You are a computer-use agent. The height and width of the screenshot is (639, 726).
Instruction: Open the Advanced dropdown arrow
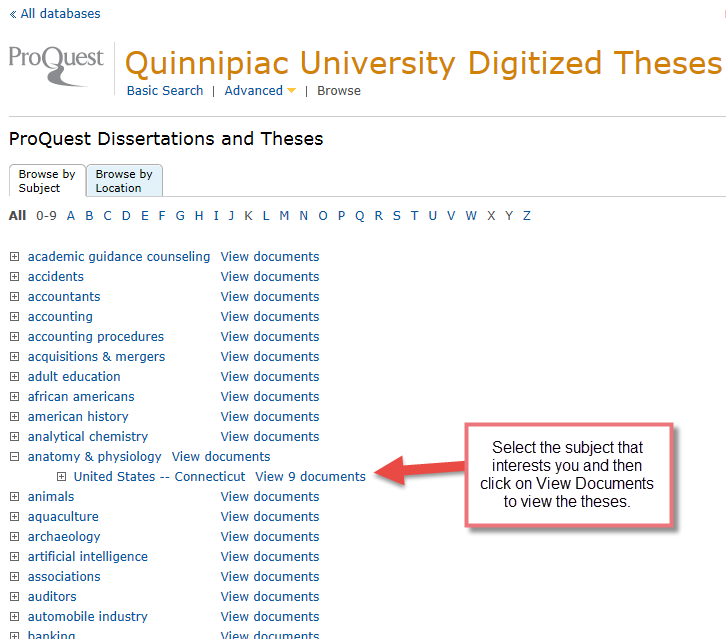coord(292,91)
